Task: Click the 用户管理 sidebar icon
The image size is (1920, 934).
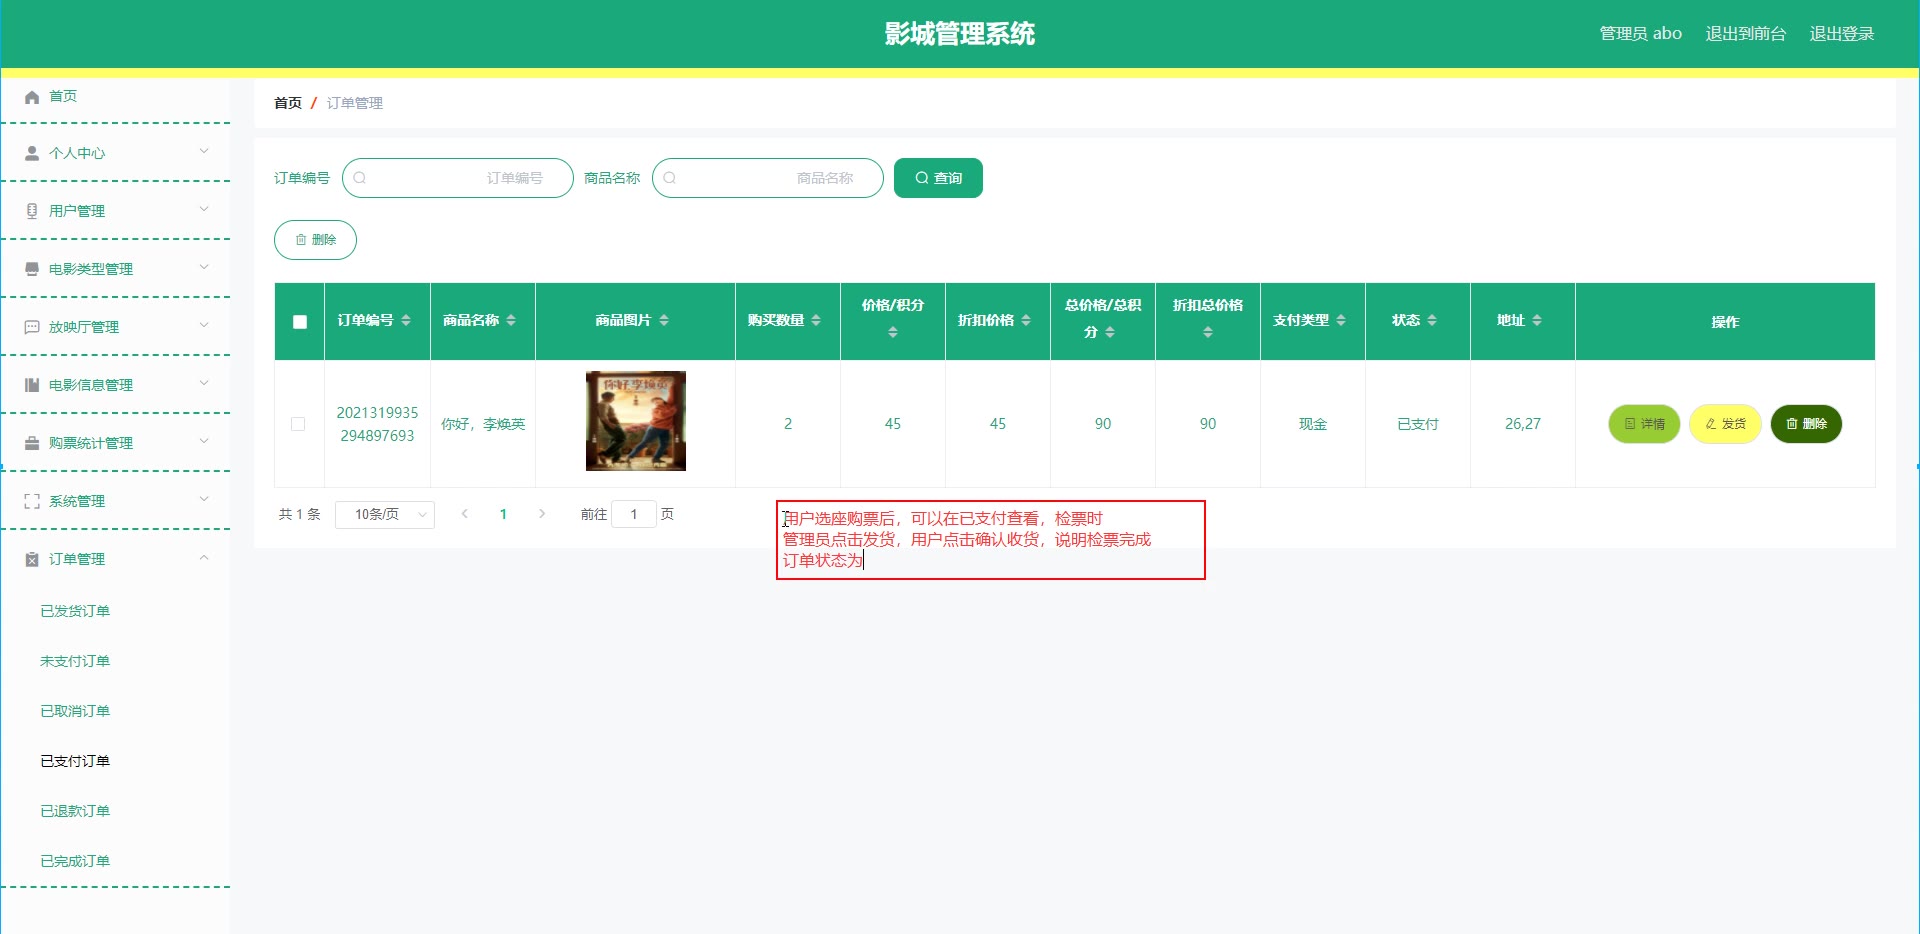Action: pos(32,211)
